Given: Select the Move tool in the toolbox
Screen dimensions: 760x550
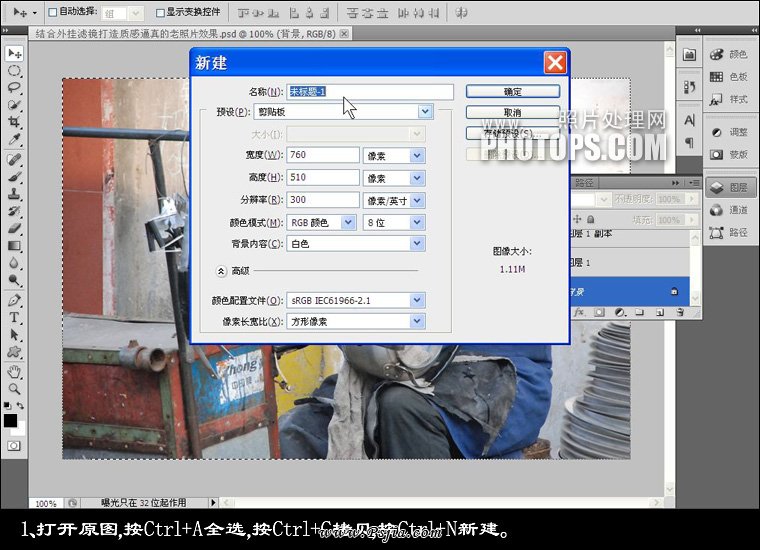Looking at the screenshot, I should click(14, 53).
